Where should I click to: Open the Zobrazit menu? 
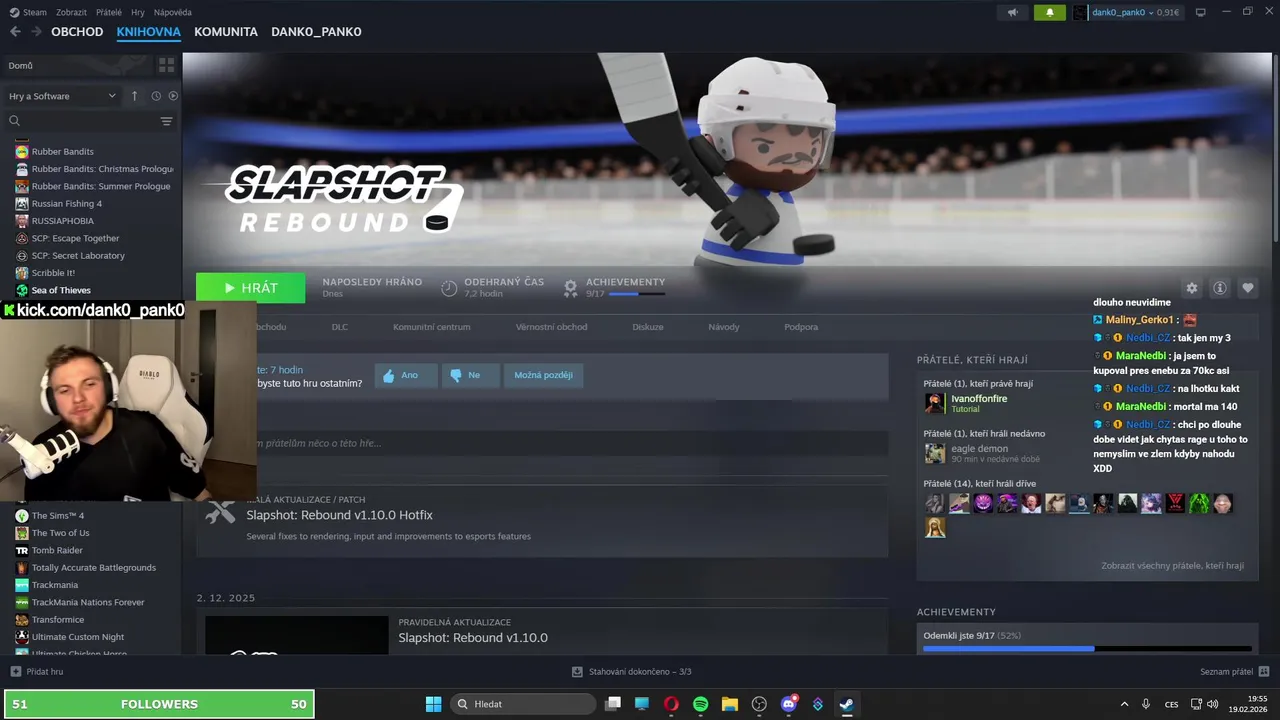pyautogui.click(x=71, y=12)
